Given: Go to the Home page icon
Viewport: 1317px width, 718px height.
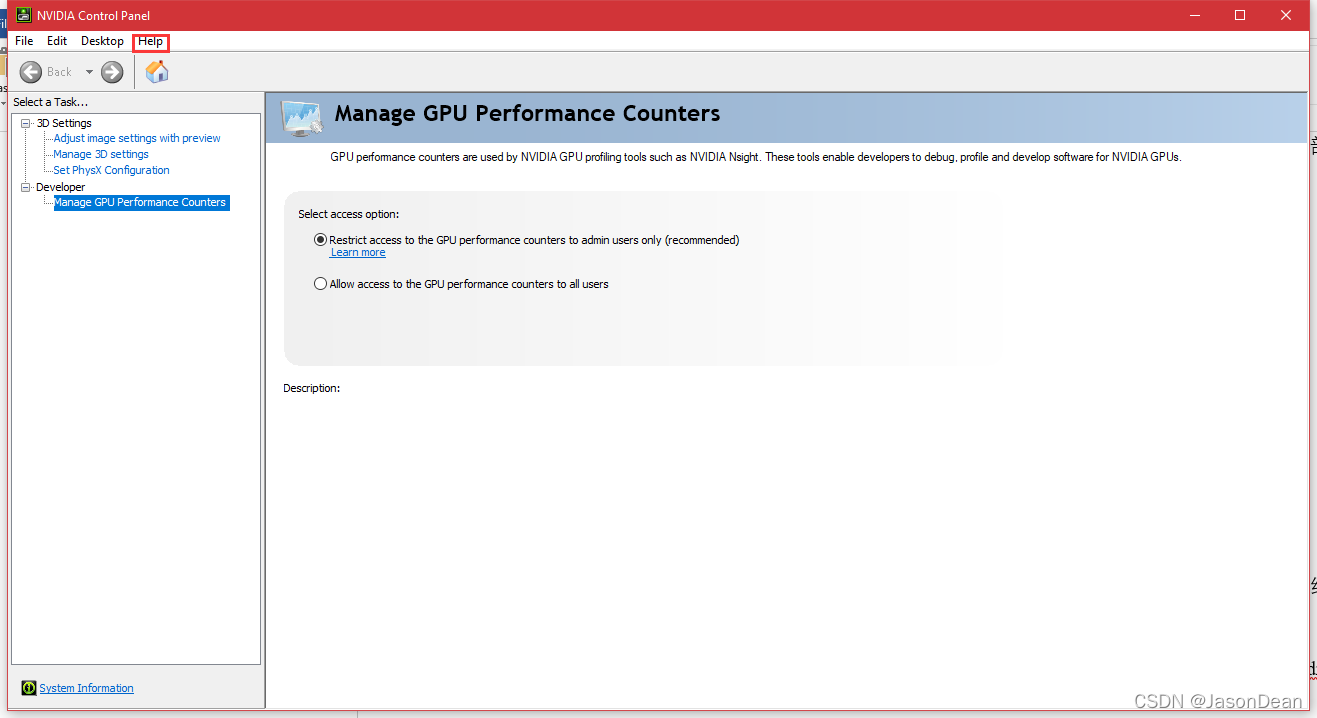Looking at the screenshot, I should (157, 71).
